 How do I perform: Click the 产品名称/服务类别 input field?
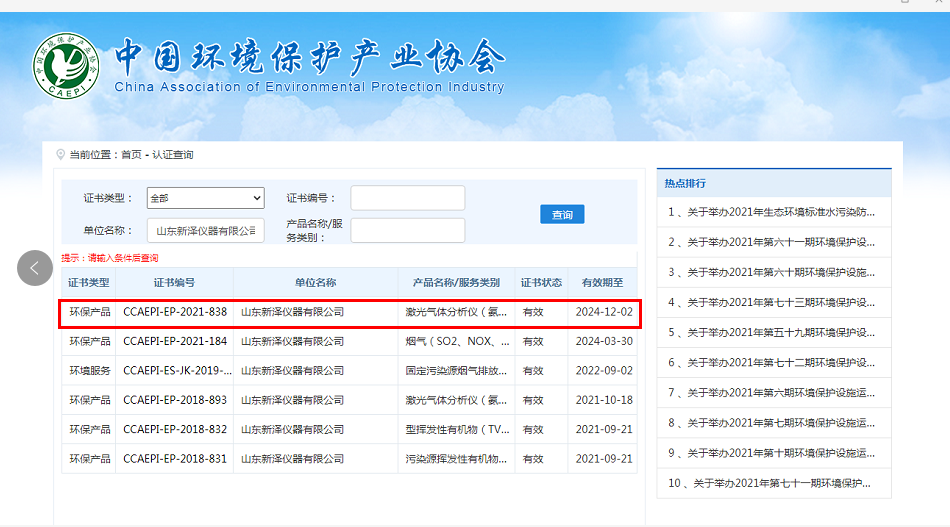tap(407, 230)
